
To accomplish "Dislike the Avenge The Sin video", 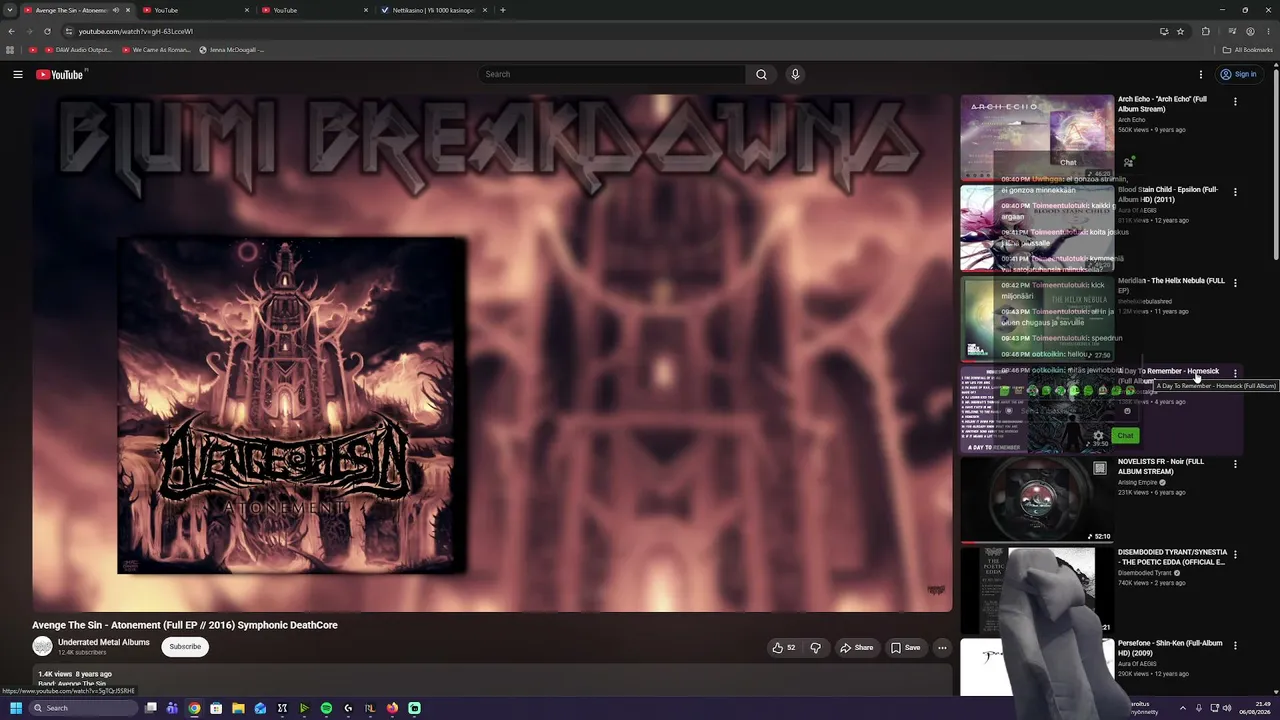I will click(x=815, y=647).
